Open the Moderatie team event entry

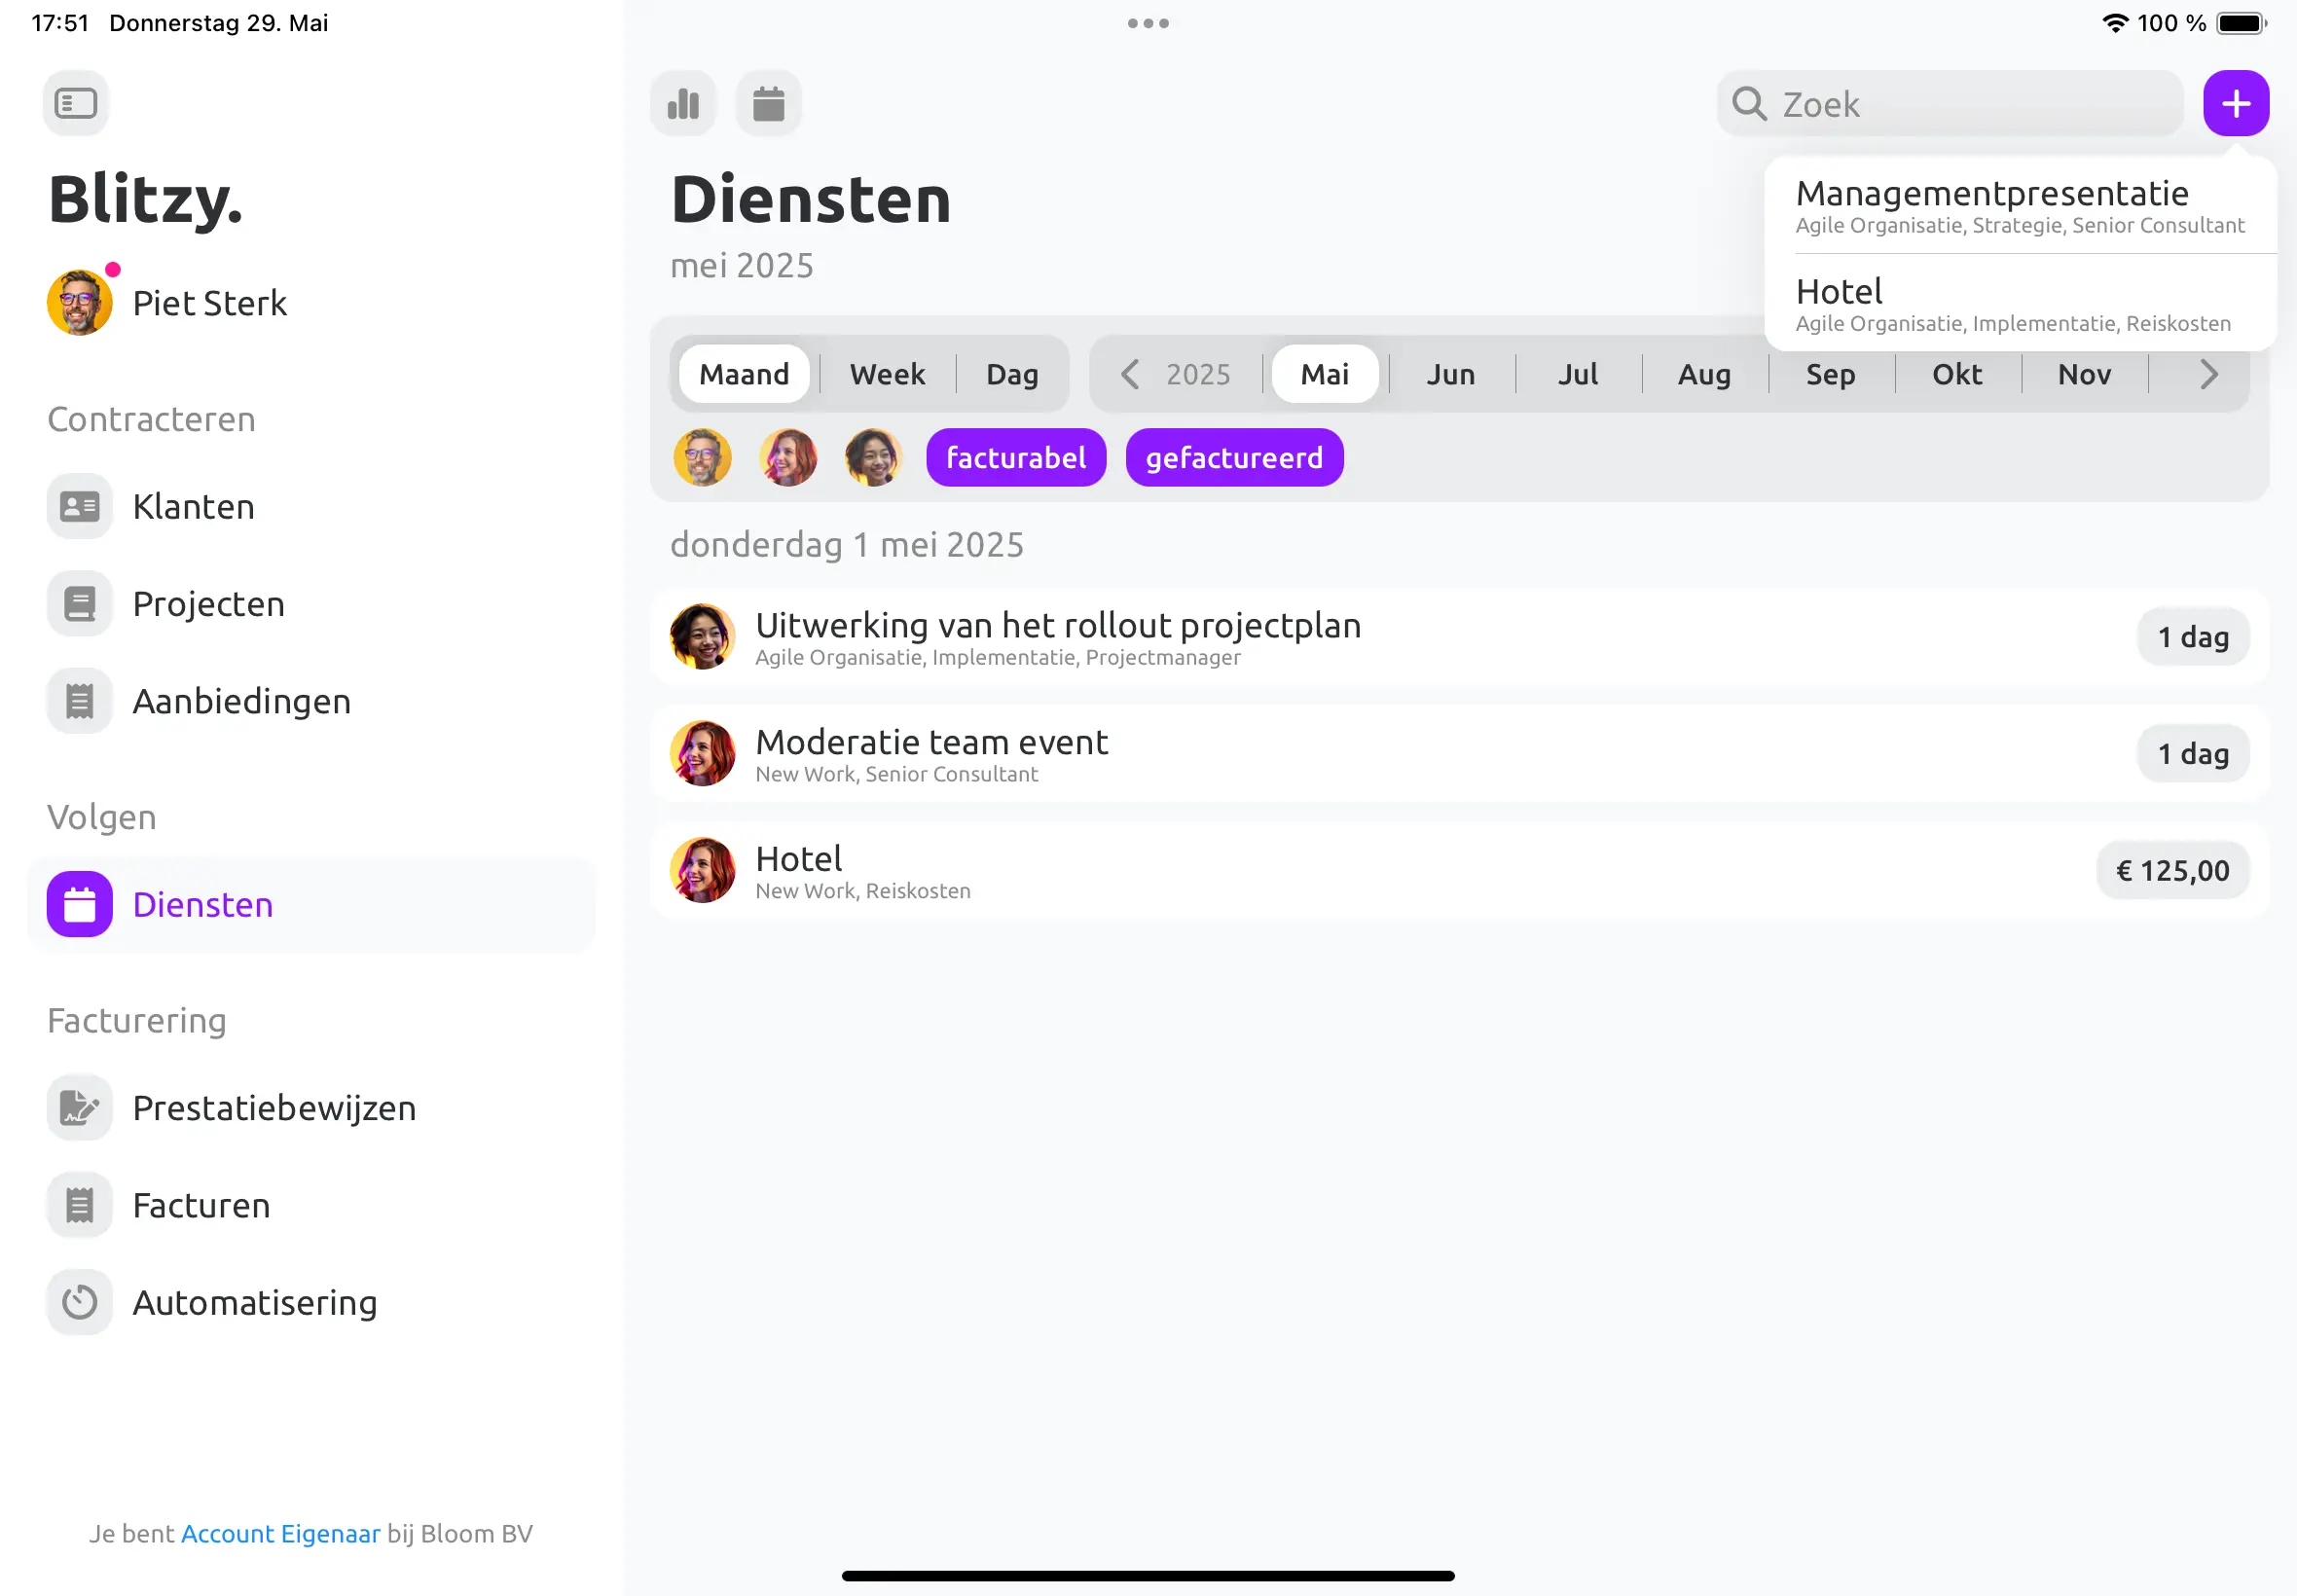click(1459, 753)
